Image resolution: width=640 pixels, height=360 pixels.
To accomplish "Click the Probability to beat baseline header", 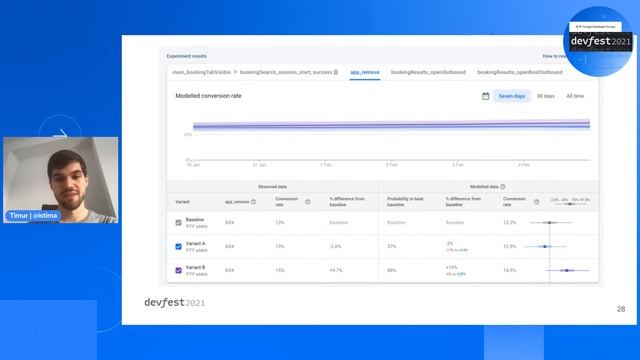I will click(x=405, y=202).
